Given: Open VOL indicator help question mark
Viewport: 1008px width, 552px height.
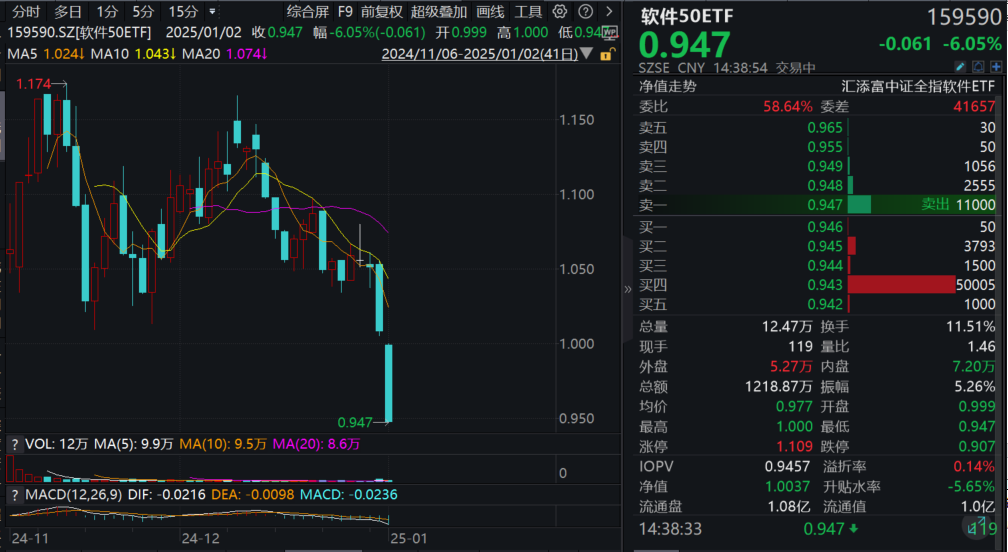Looking at the screenshot, I should coord(14,444).
